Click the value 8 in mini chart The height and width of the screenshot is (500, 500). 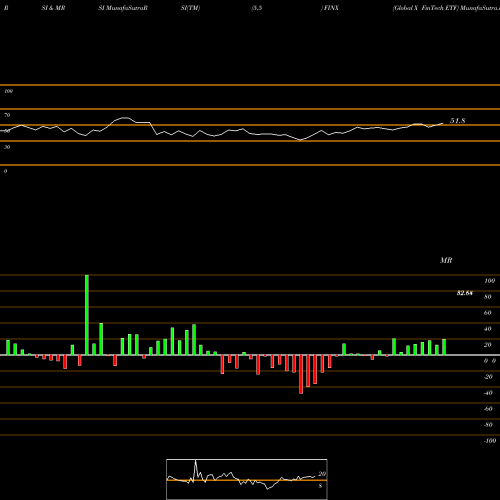(x=320, y=486)
